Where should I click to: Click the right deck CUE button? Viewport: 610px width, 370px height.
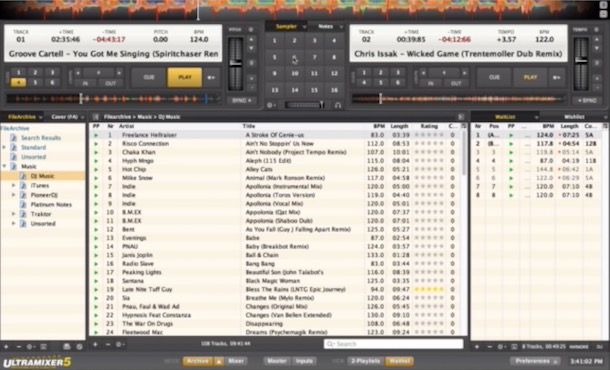(x=494, y=77)
